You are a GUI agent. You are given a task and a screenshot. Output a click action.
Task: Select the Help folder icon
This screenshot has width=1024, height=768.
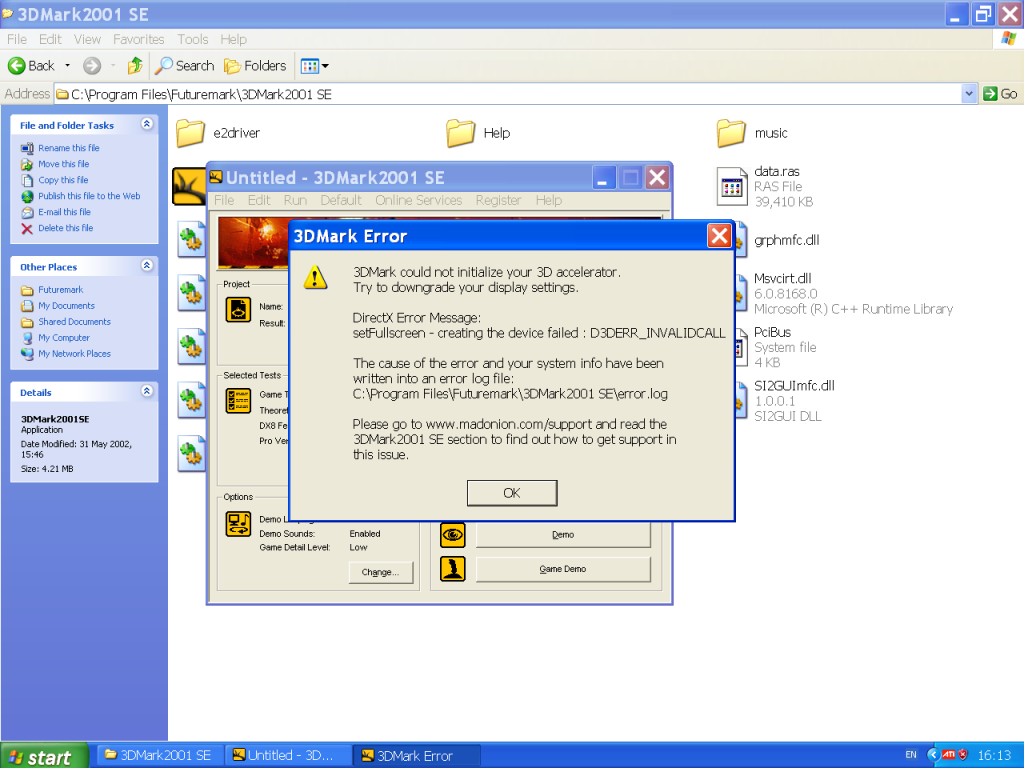(460, 133)
